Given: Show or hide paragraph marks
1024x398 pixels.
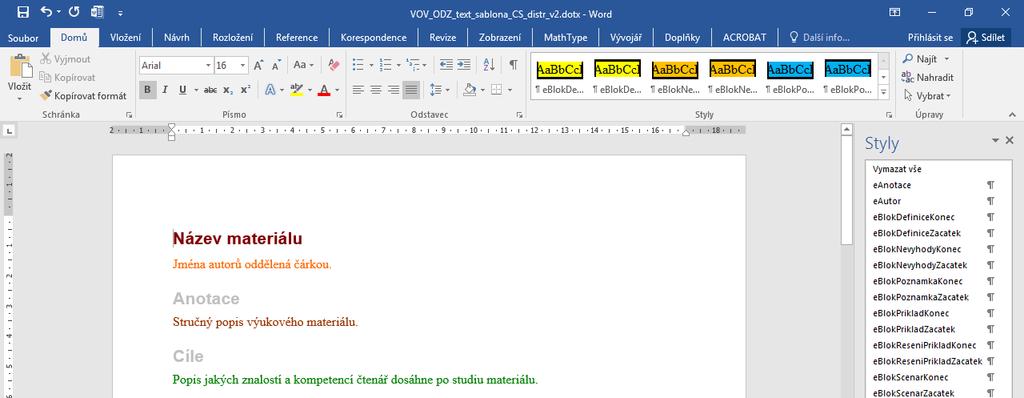Looking at the screenshot, I should pyautogui.click(x=513, y=65).
